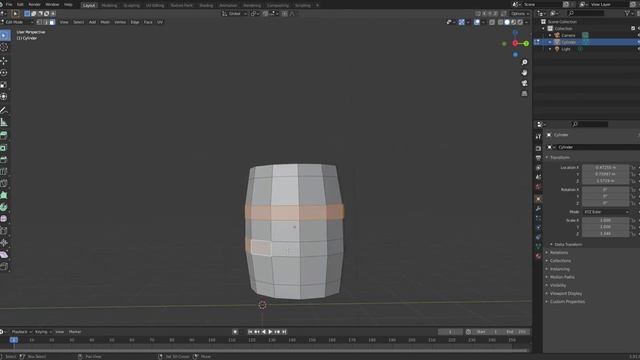Toggle the camera view icon

click(524, 83)
